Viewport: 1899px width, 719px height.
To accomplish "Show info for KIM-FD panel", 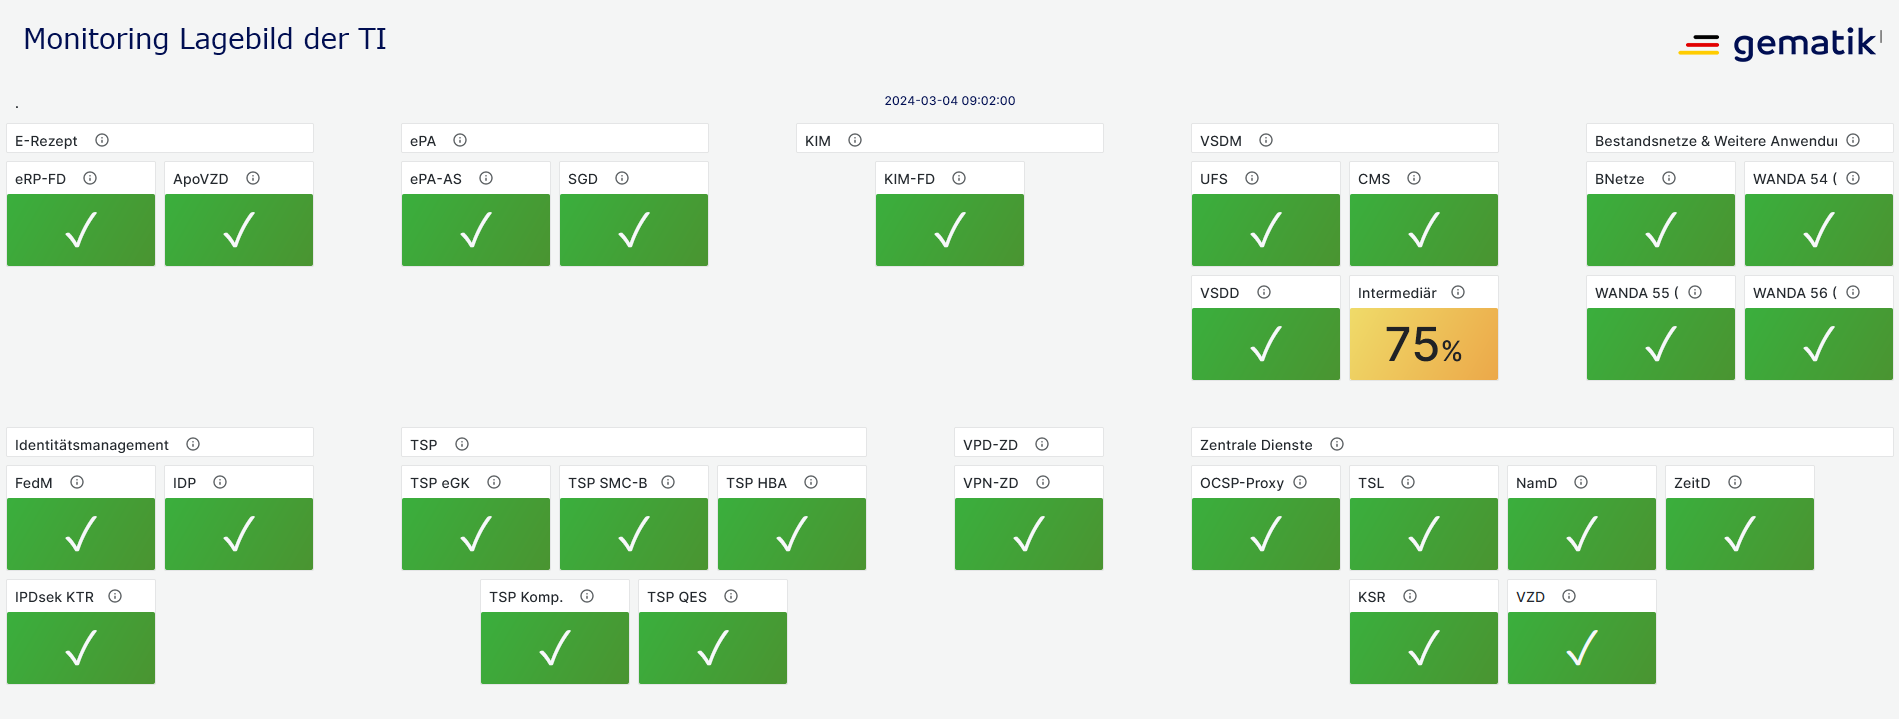I will (959, 178).
